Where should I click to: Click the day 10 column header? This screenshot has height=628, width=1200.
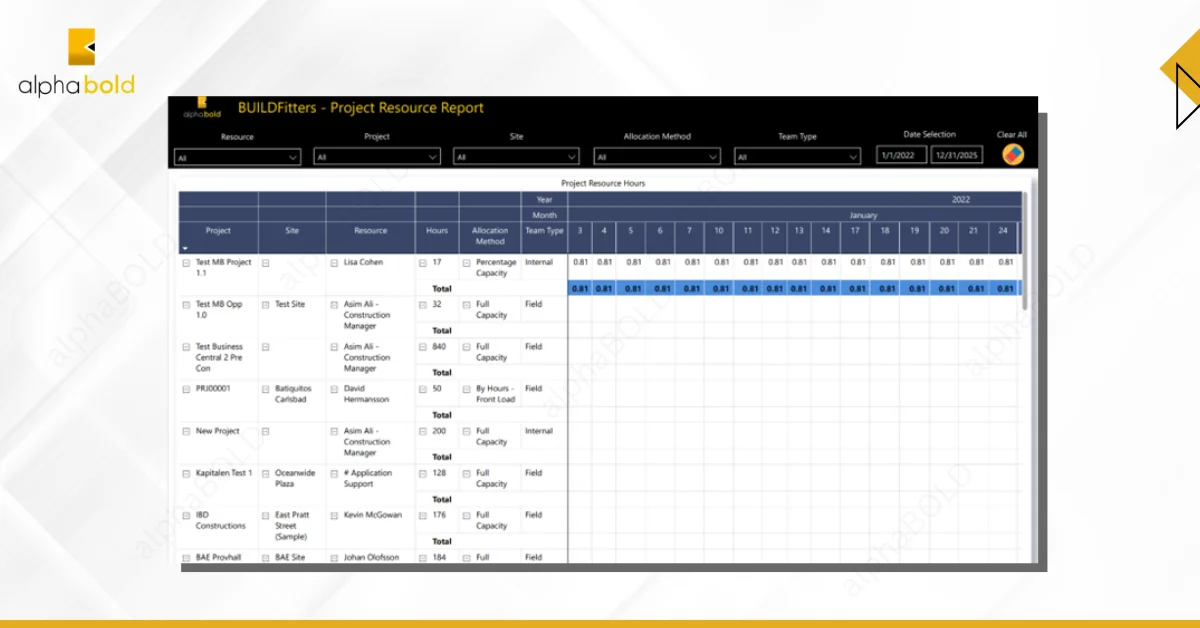(719, 230)
